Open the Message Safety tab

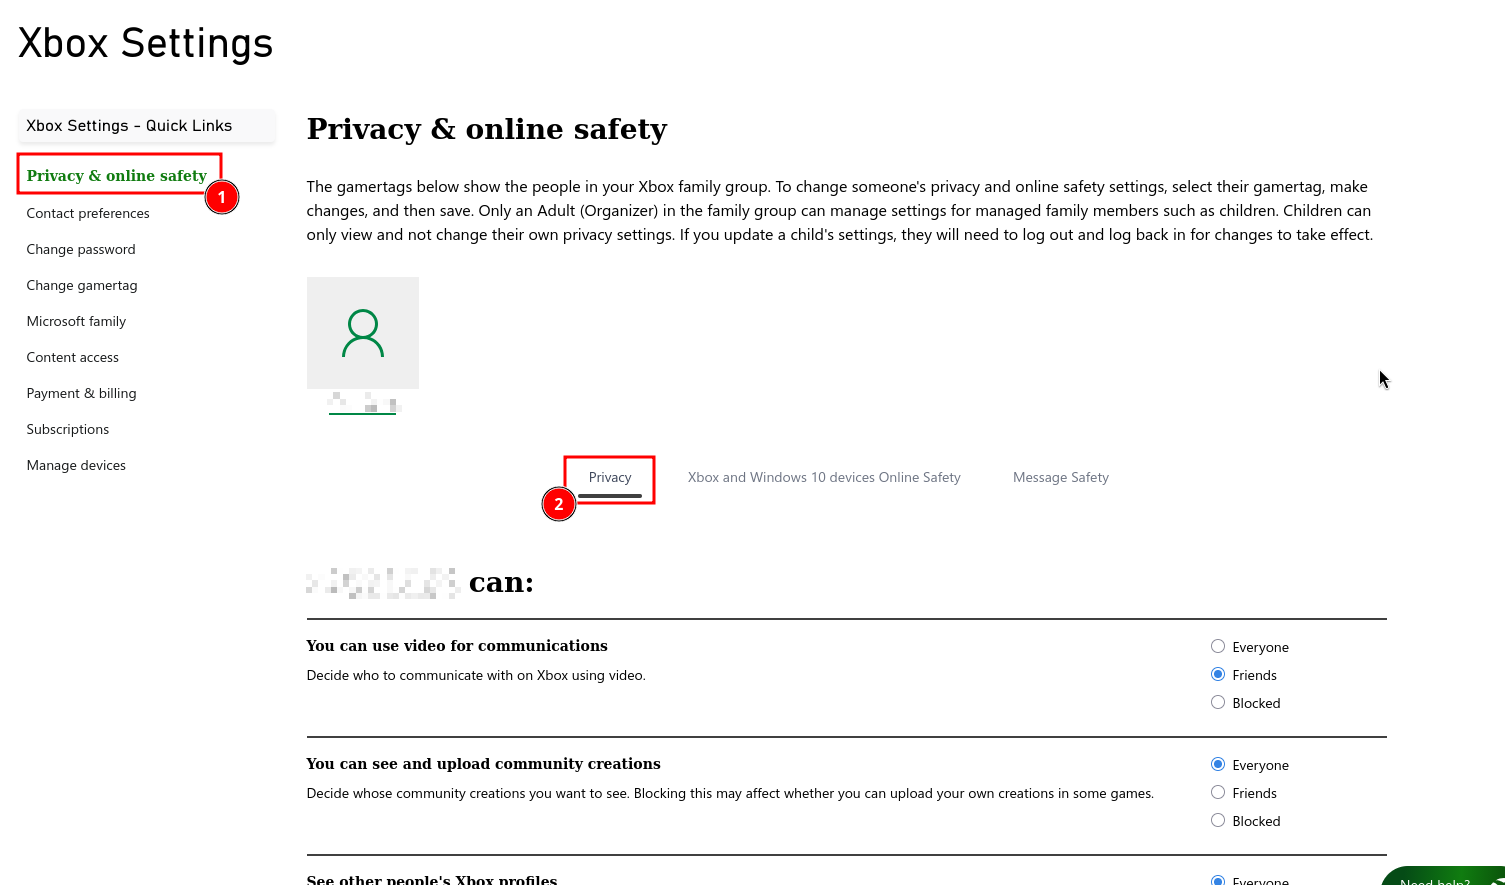1061,478
